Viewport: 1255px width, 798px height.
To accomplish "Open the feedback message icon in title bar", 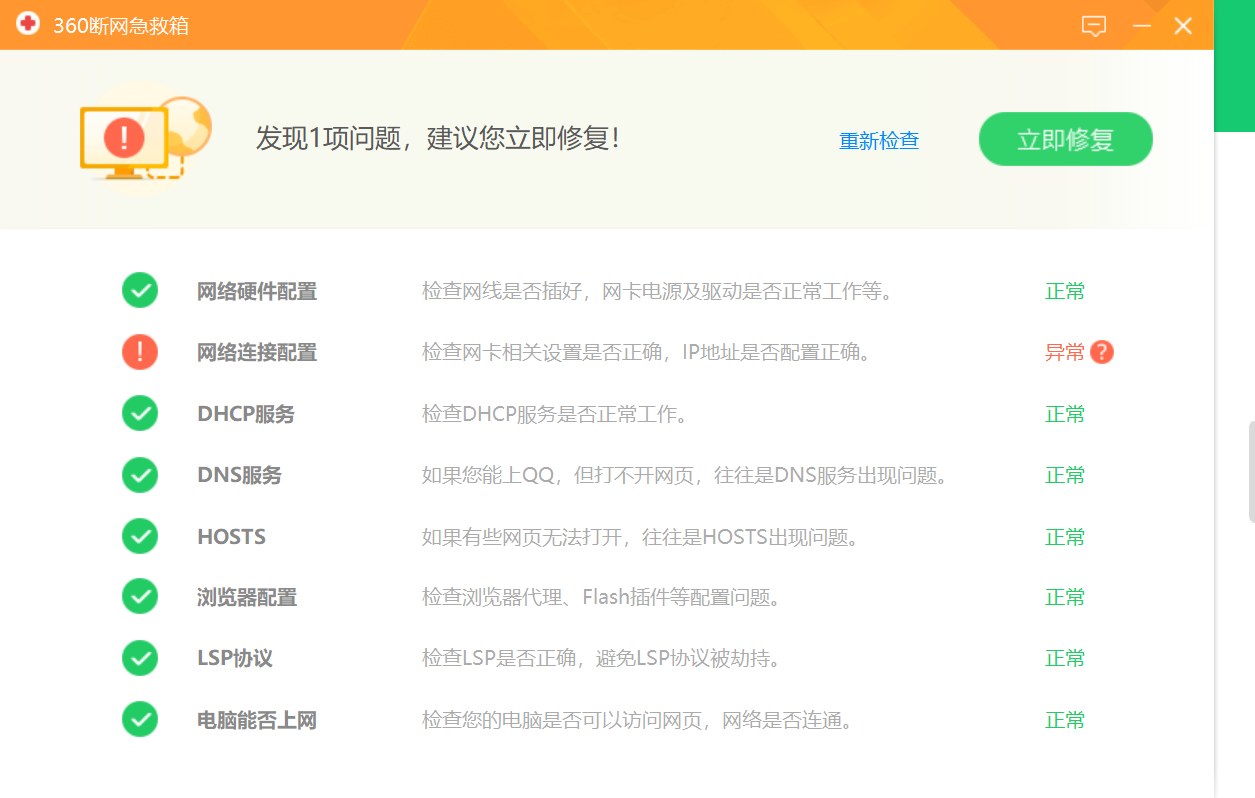I will click(x=1094, y=26).
